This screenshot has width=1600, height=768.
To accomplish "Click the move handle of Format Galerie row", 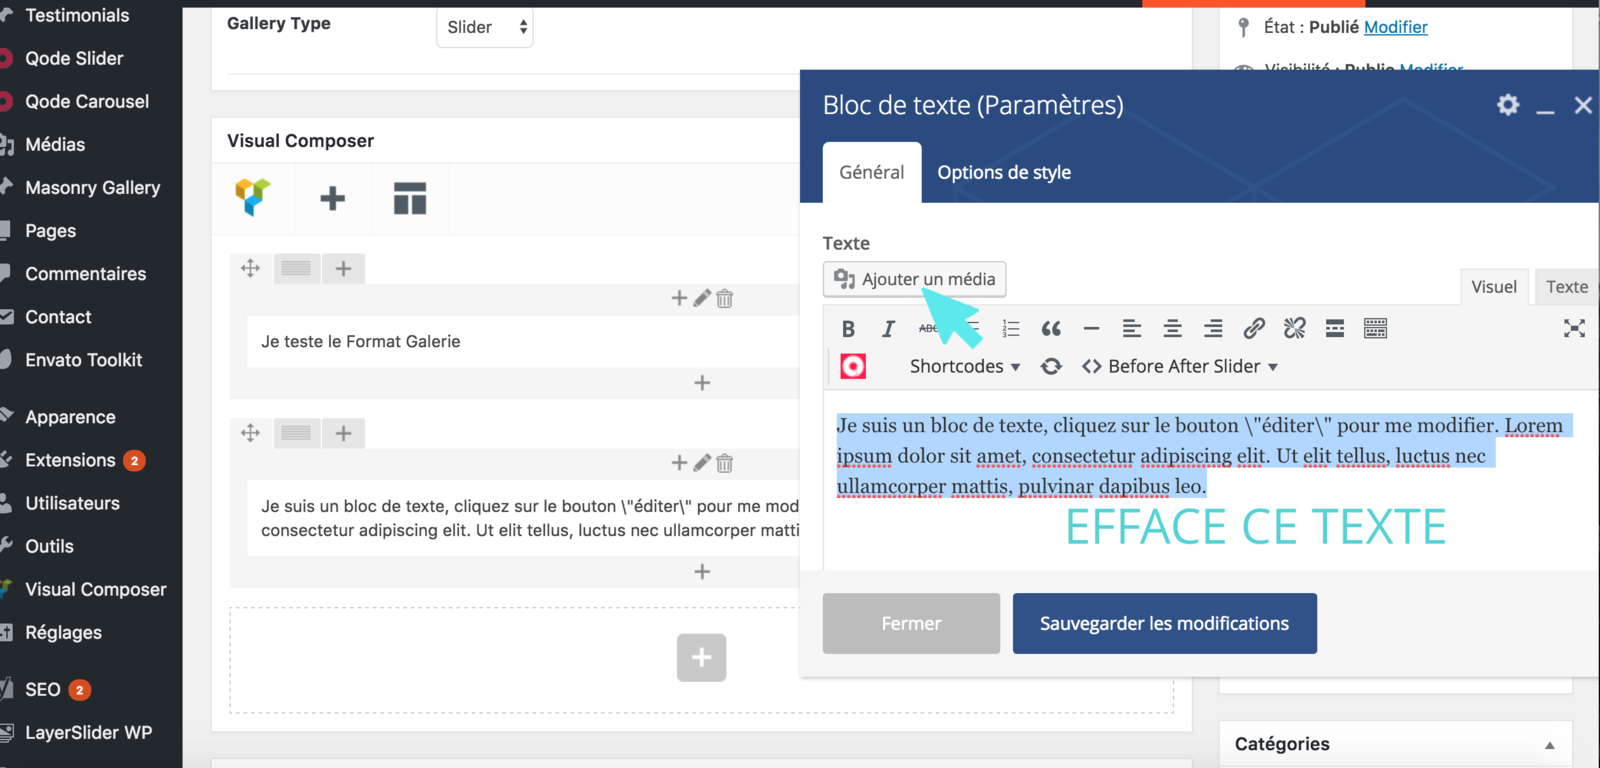I will click(250, 268).
